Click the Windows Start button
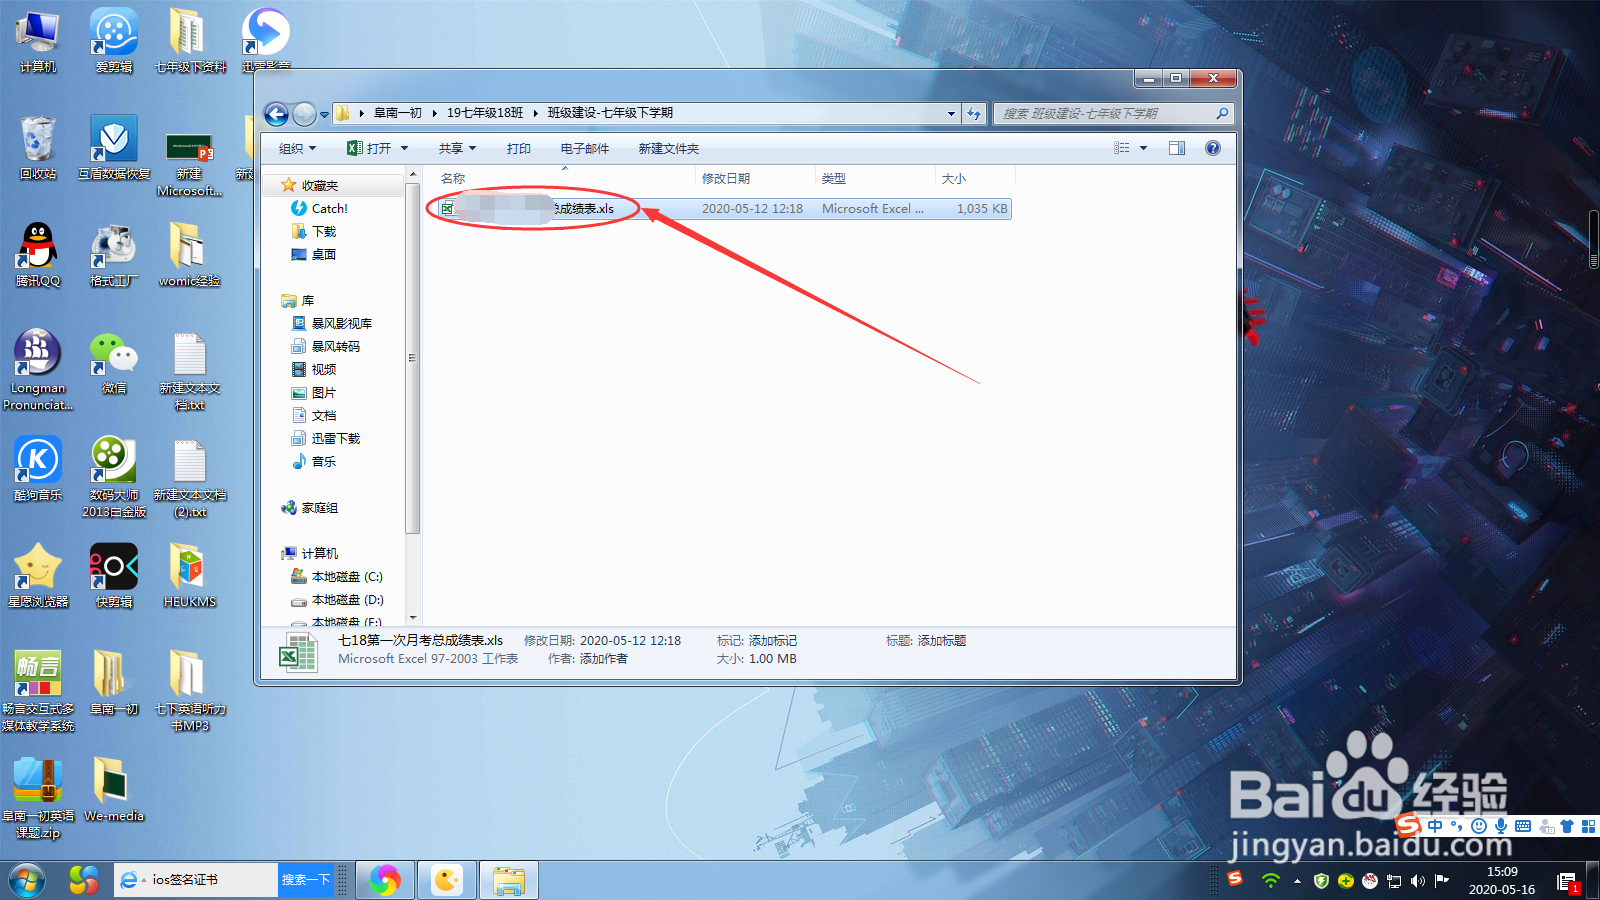Screen dimensions: 1600x900 27,880
